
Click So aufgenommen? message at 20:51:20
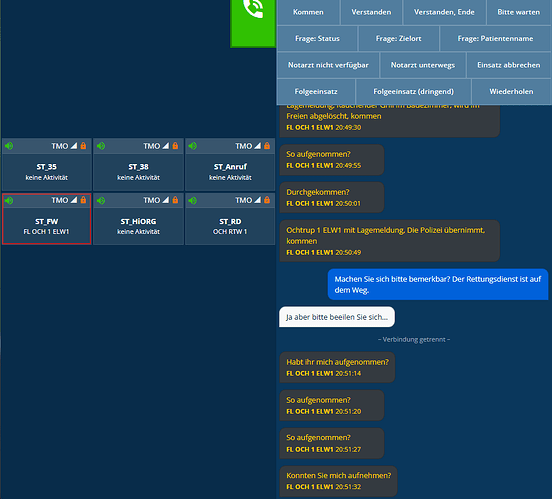tap(332, 405)
